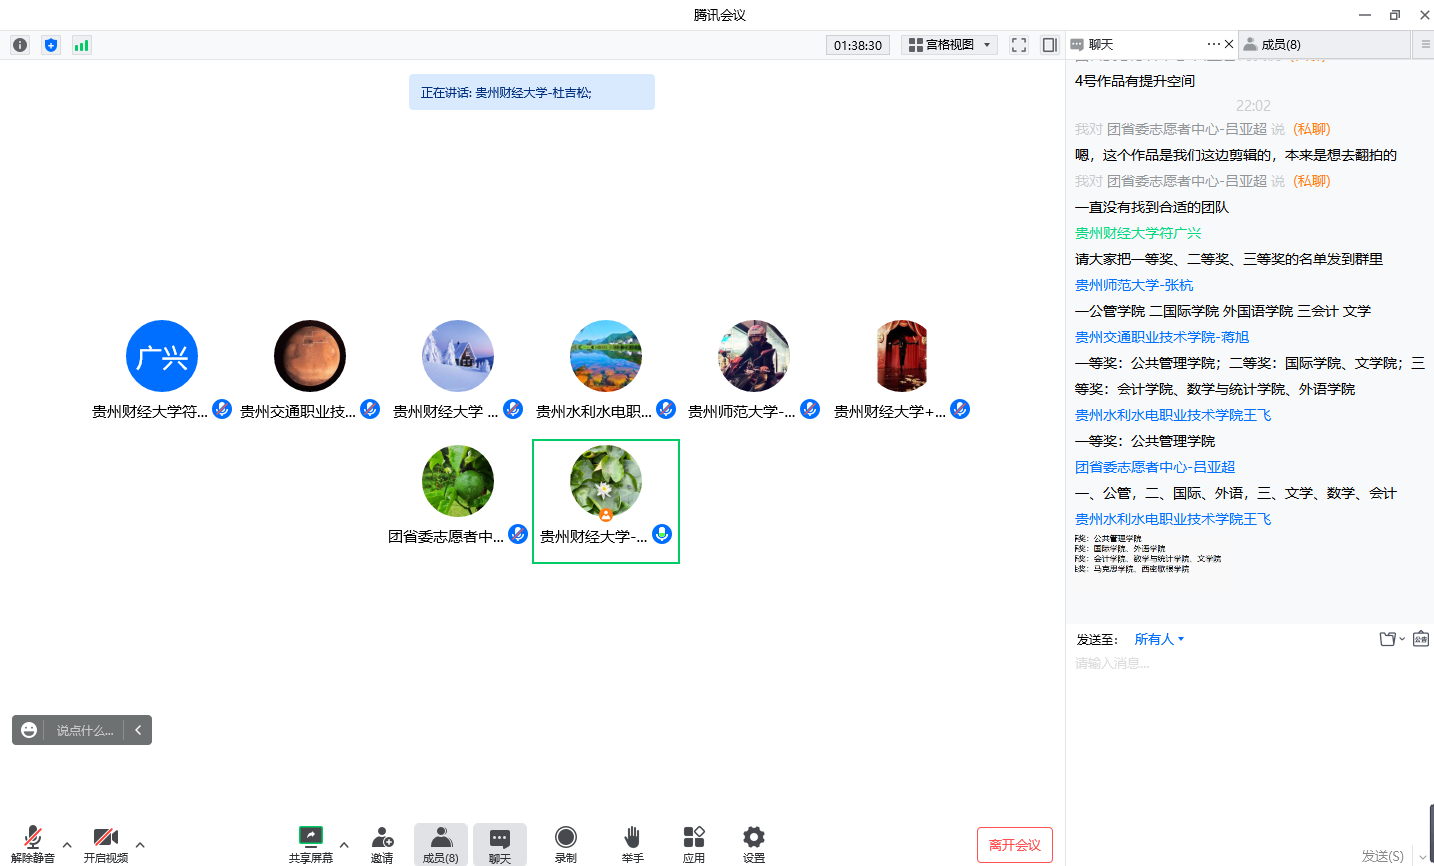Invite participants with the 邀请 icon
The image size is (1434, 866).
(x=382, y=843)
